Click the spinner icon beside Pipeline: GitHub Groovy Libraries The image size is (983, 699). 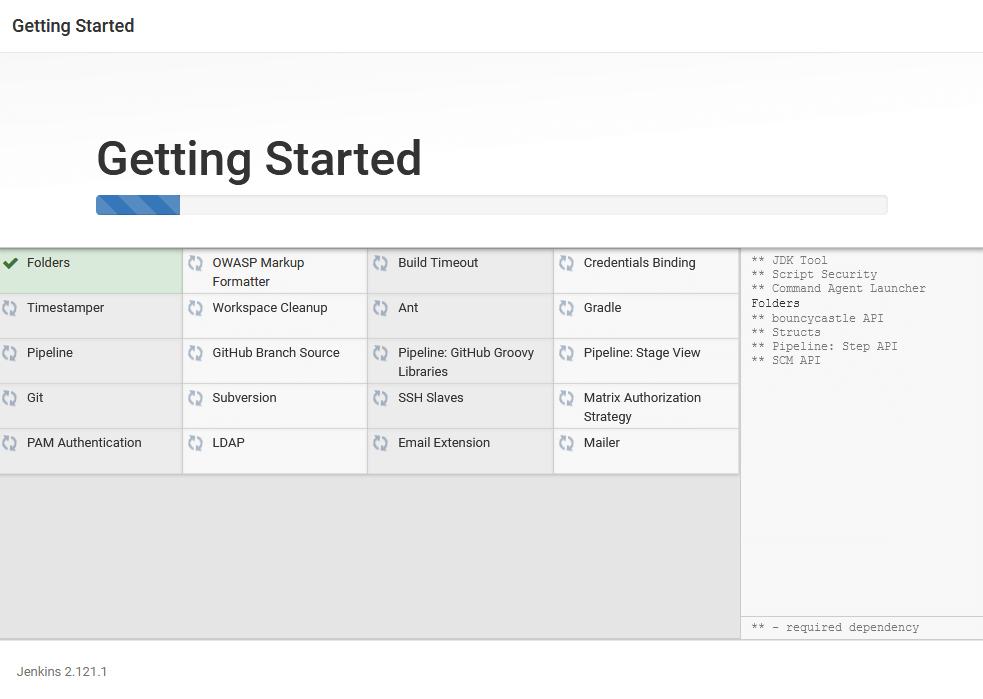click(381, 354)
